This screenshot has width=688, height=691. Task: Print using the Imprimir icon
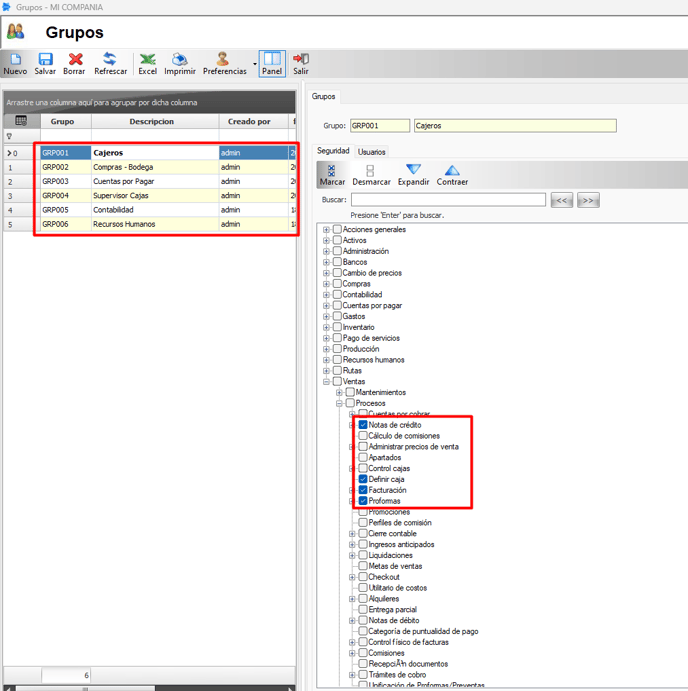[180, 64]
